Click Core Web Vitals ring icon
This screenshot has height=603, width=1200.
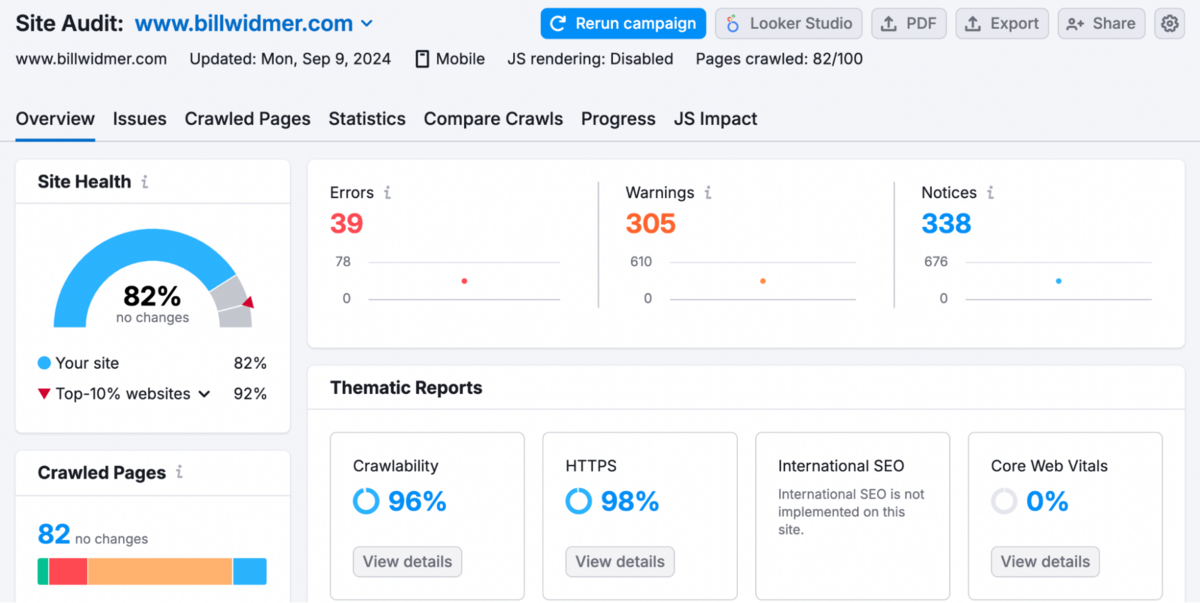click(x=1004, y=501)
